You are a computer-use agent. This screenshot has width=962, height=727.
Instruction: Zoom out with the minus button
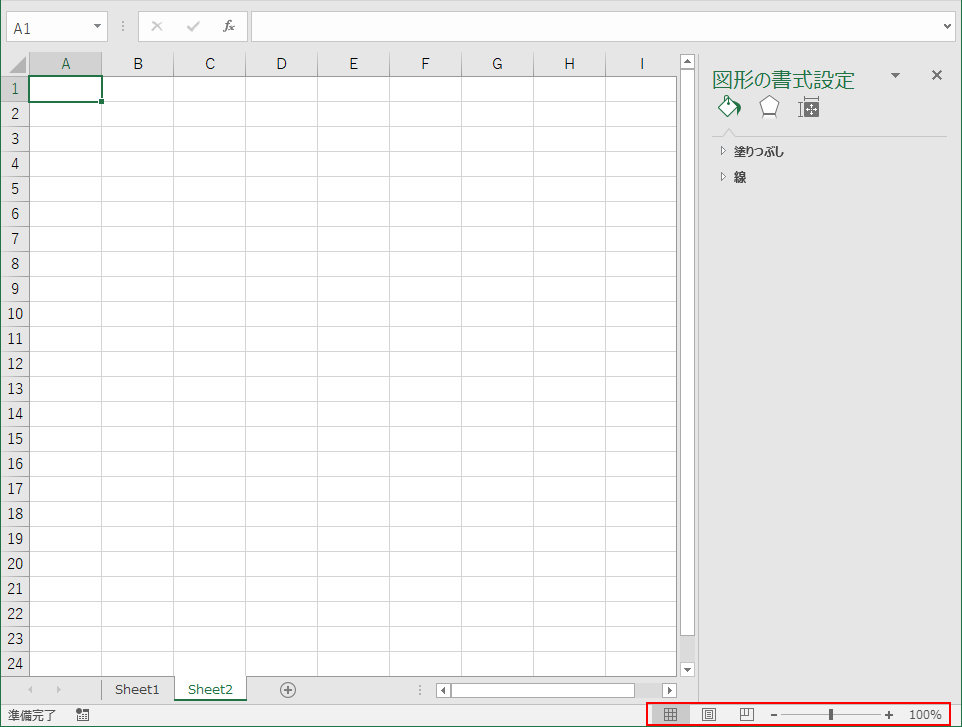pos(774,715)
